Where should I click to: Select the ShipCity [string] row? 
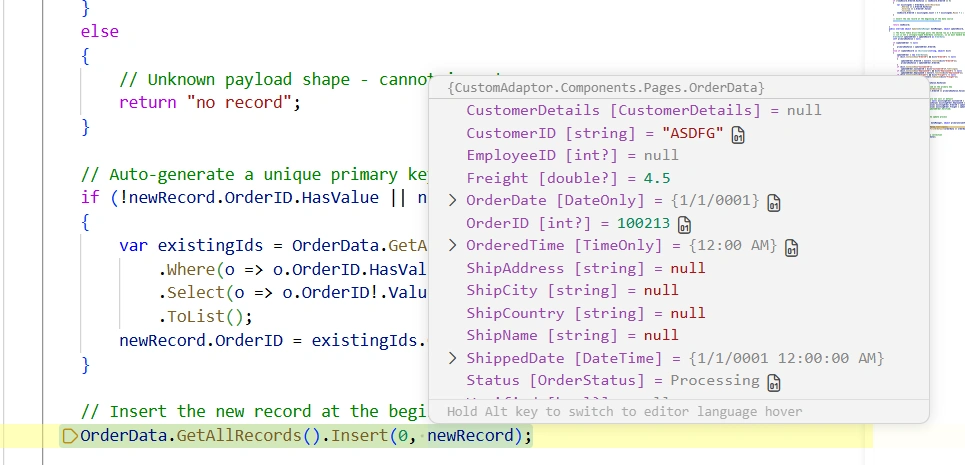[572, 290]
